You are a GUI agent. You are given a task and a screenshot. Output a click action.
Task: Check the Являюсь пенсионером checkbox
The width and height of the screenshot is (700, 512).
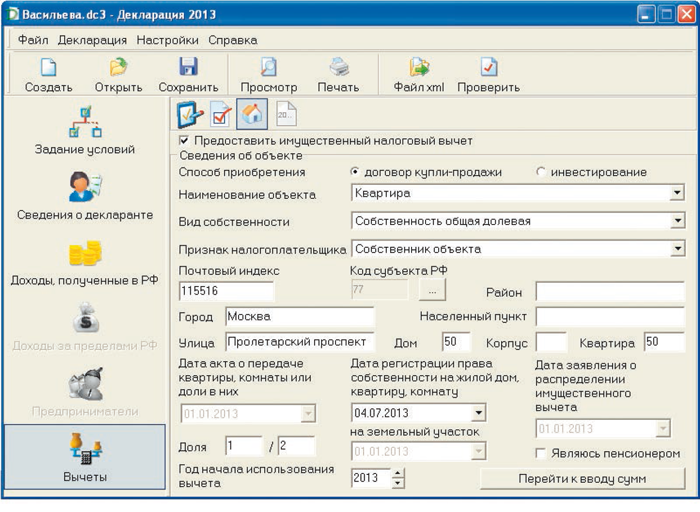(x=541, y=453)
